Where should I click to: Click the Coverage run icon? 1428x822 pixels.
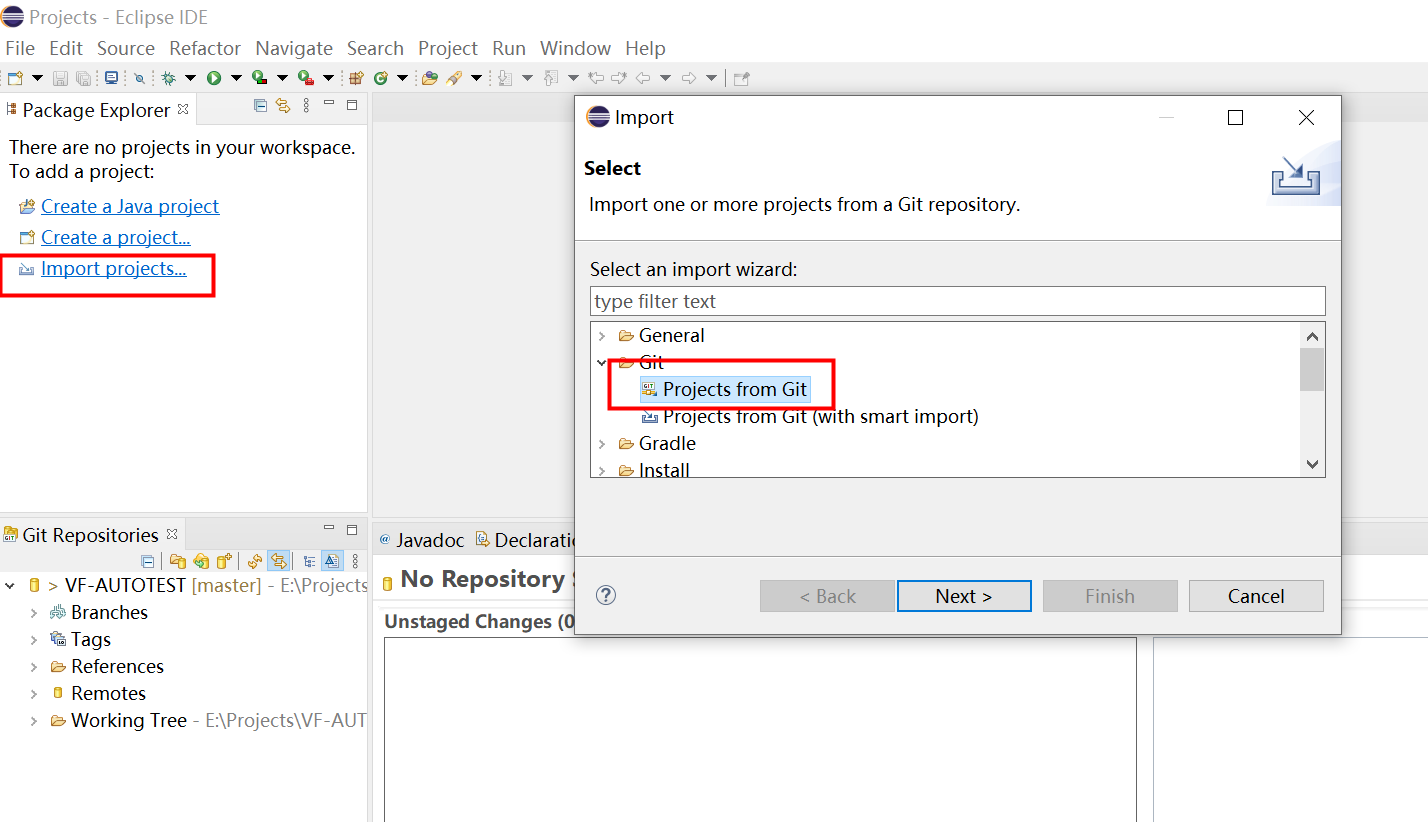point(259,78)
